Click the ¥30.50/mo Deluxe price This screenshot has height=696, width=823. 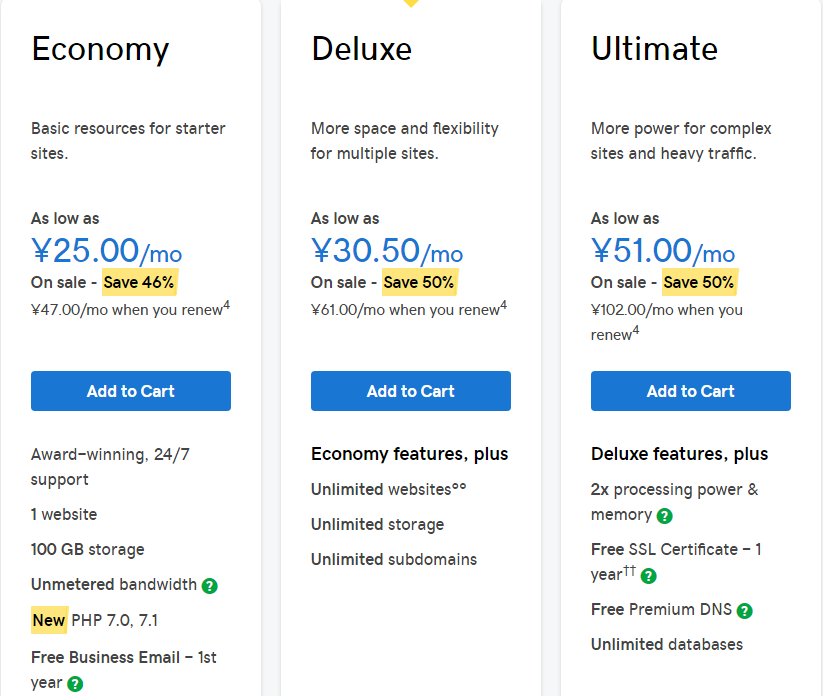[x=387, y=251]
